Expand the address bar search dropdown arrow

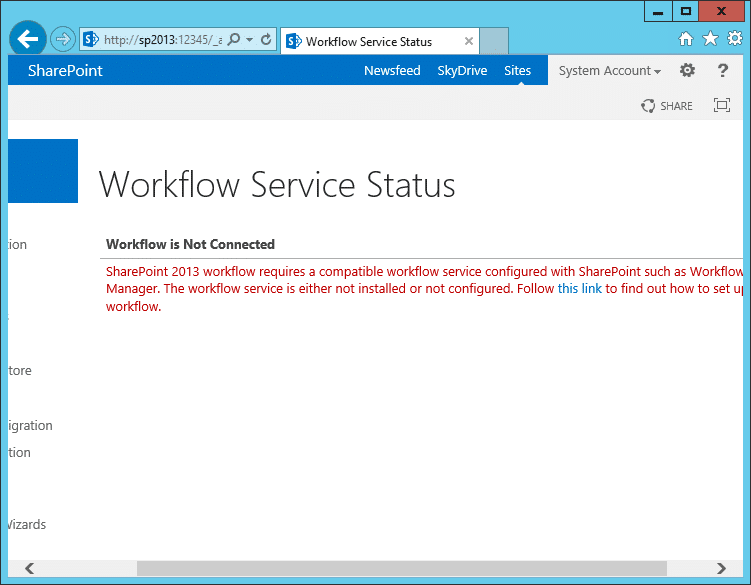coord(249,40)
